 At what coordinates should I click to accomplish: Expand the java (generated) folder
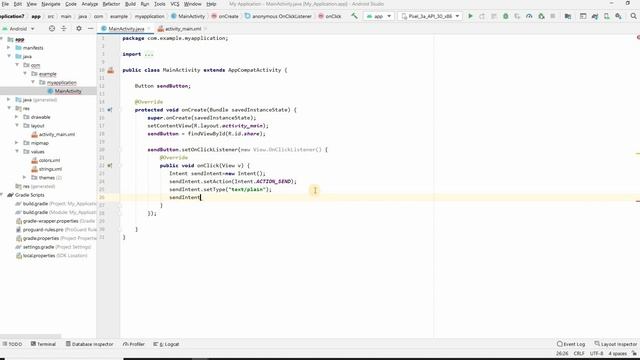(x=9, y=100)
